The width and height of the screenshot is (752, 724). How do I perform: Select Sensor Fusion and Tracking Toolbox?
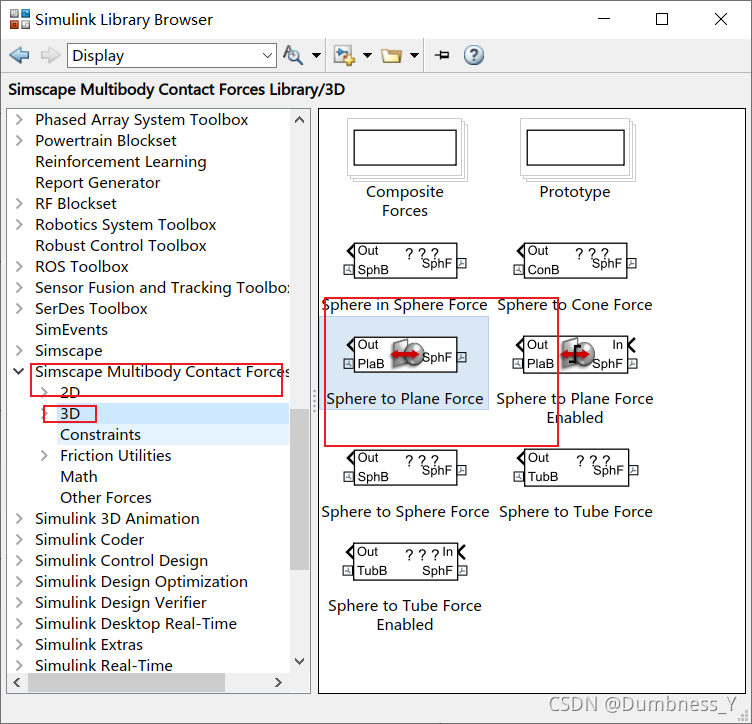coord(162,288)
